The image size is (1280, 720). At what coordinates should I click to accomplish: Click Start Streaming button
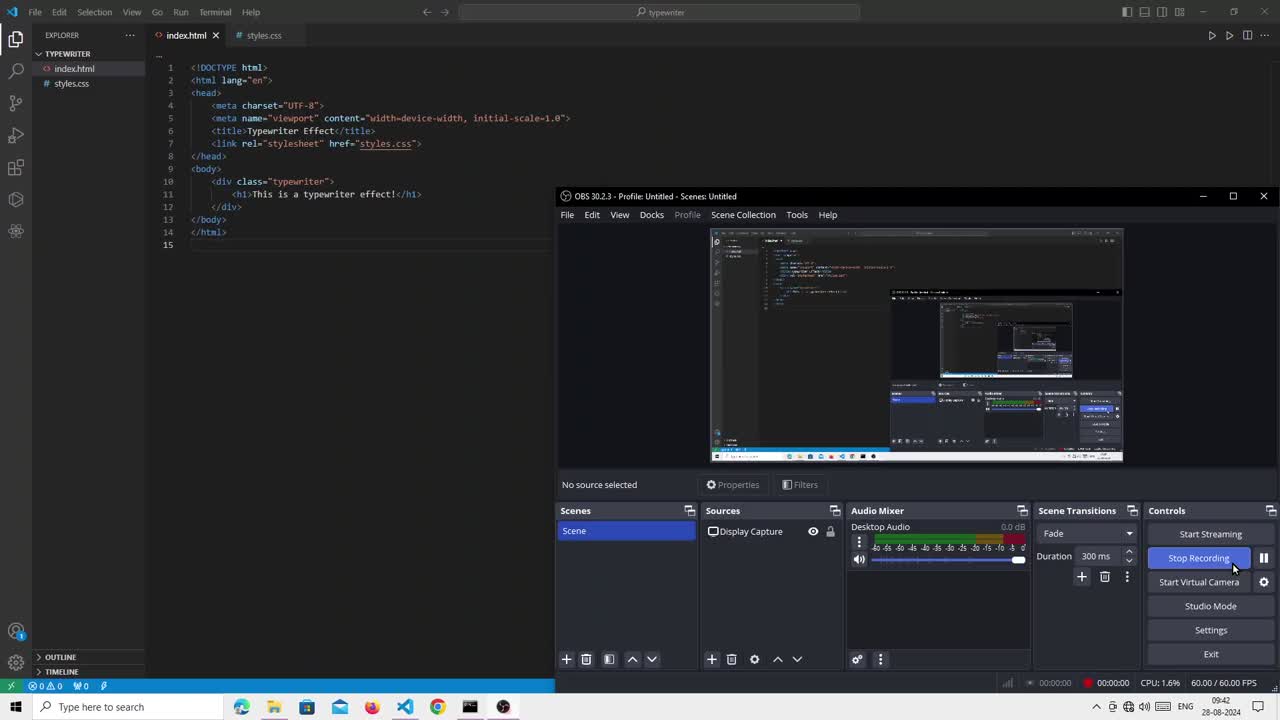click(x=1210, y=534)
